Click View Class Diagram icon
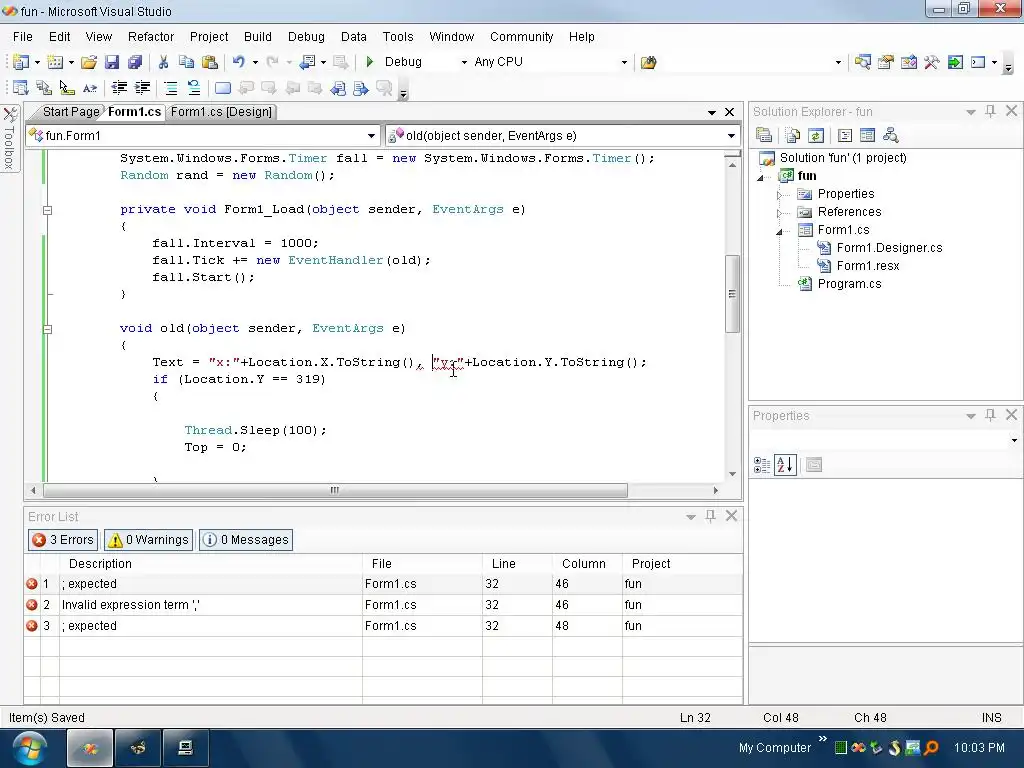The height and width of the screenshot is (768, 1024). (x=890, y=135)
